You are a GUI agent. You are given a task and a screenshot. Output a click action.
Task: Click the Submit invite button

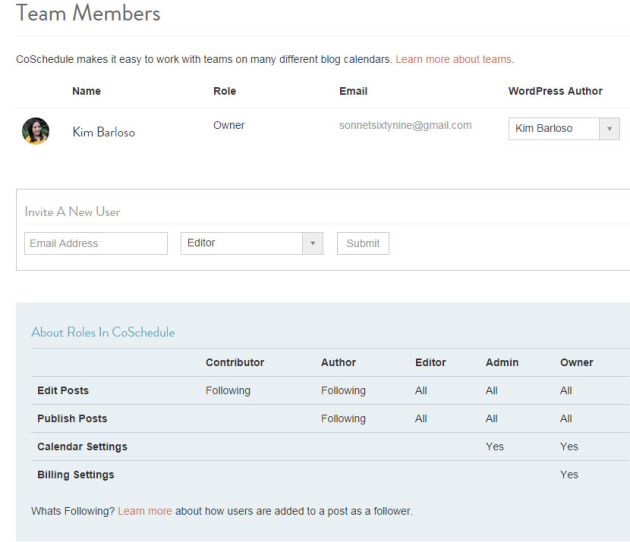coord(363,243)
